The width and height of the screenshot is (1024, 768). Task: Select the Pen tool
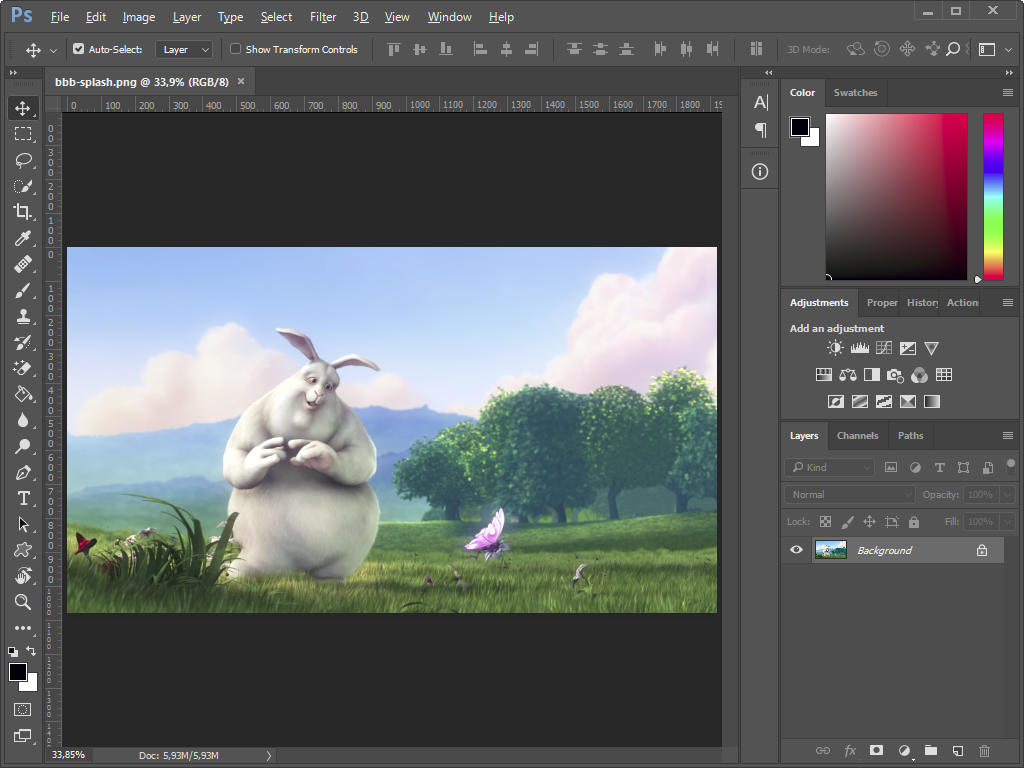click(x=22, y=472)
